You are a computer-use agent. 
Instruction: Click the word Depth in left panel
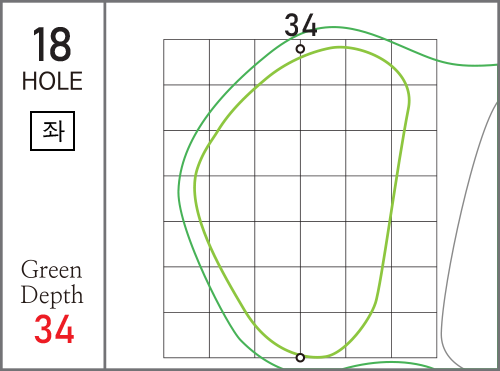click(x=52, y=295)
